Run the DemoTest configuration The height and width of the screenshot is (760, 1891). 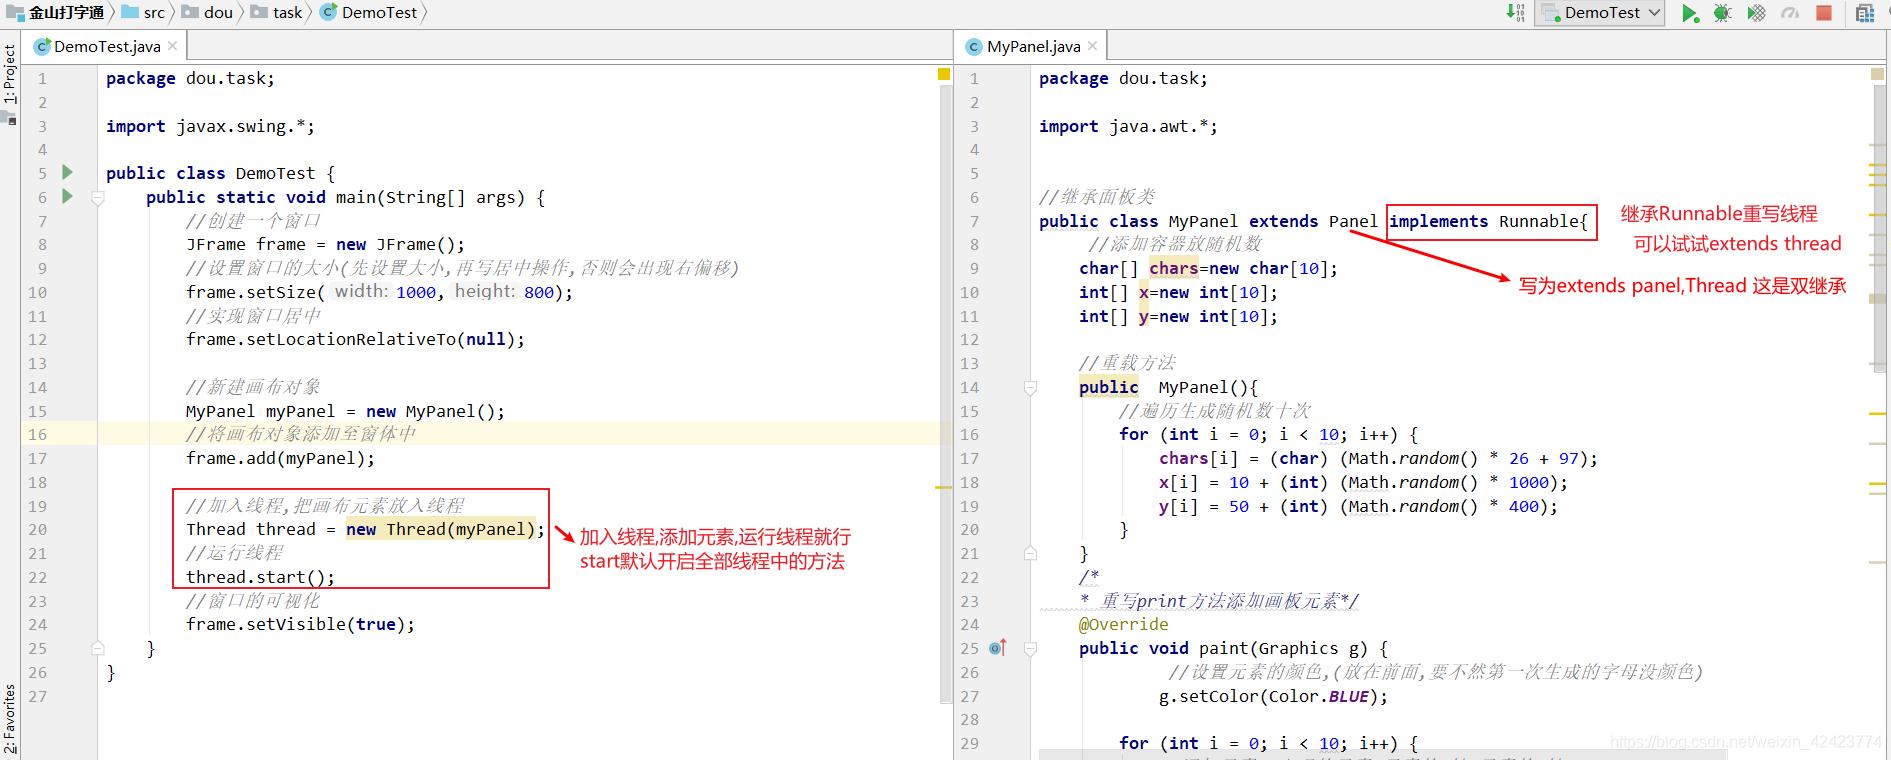click(1689, 14)
